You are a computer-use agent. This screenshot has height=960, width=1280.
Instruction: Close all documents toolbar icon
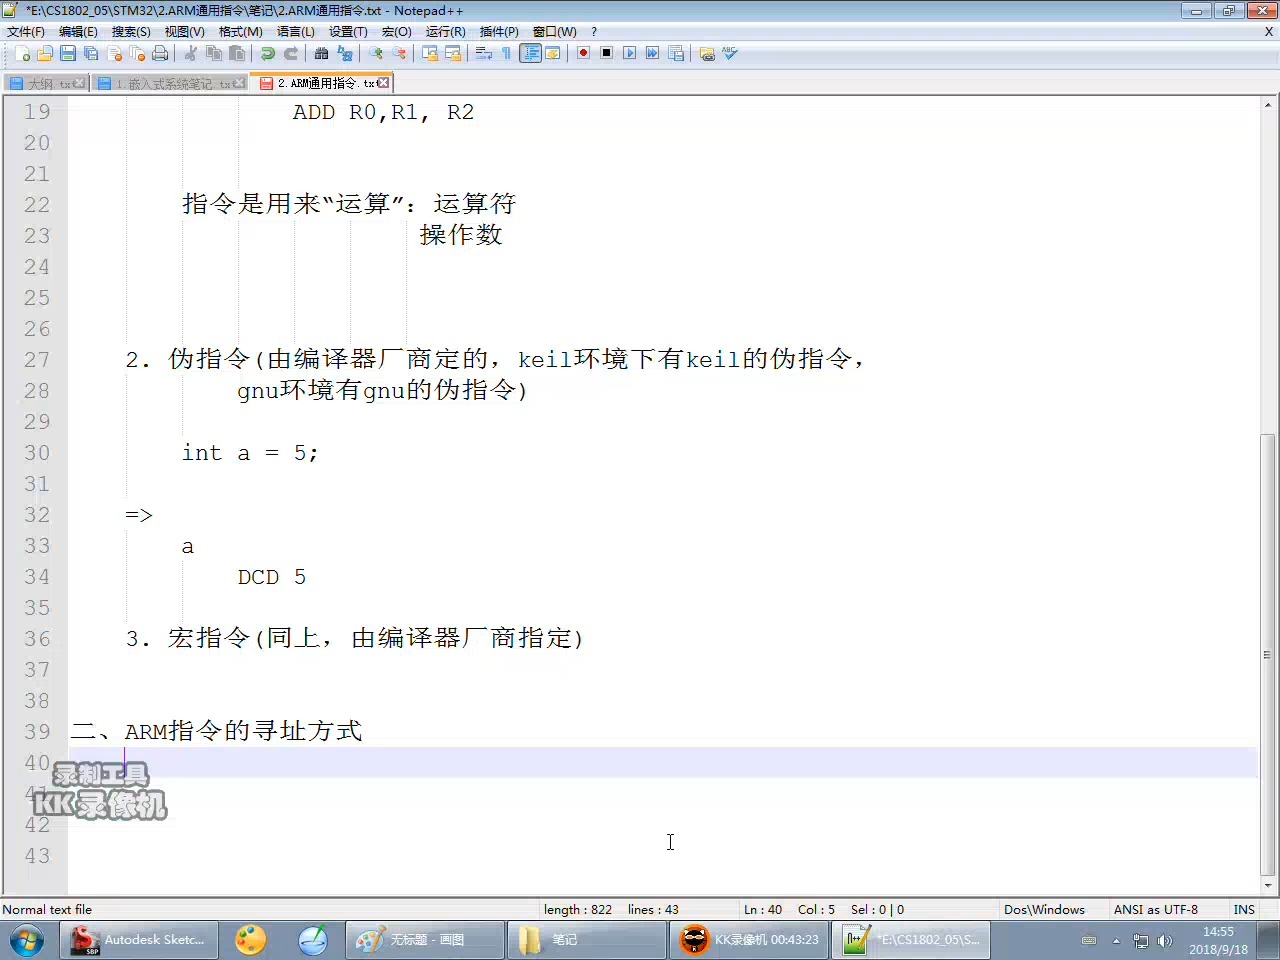point(137,53)
